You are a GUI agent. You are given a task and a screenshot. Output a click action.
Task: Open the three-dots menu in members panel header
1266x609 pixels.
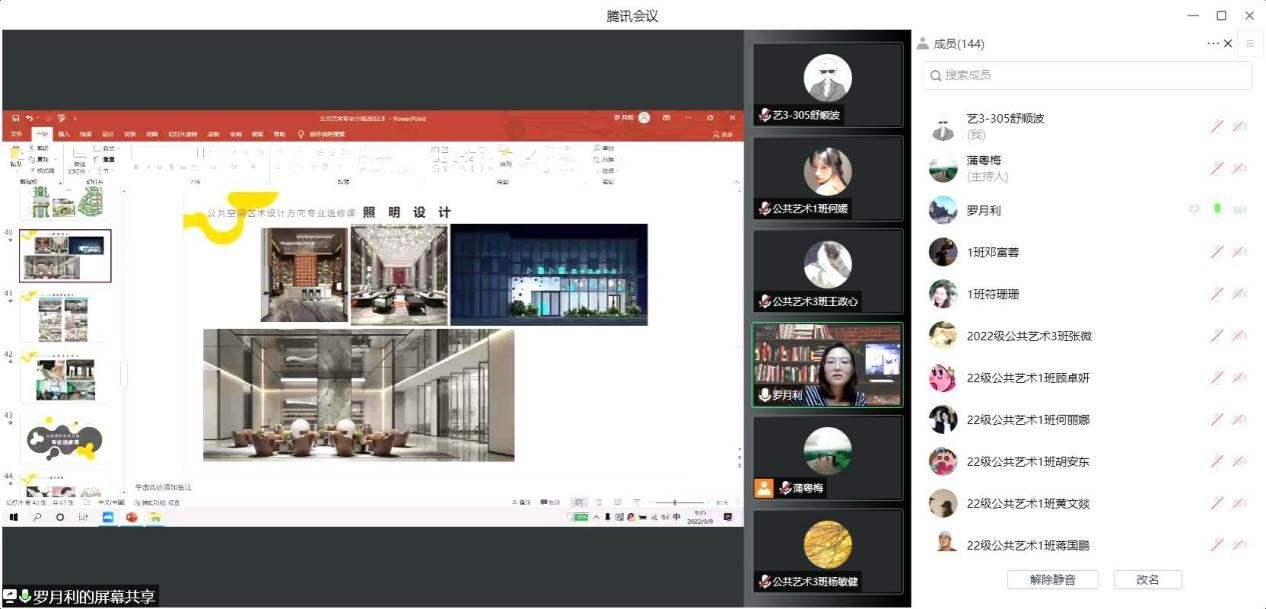pos(1213,43)
